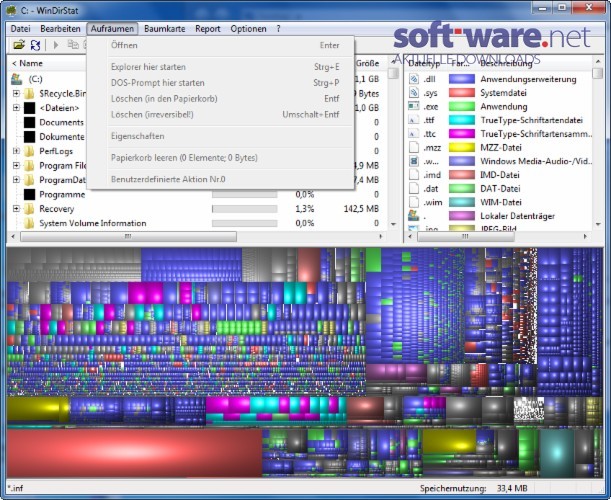Click the refresh toolbar icon

35,45
